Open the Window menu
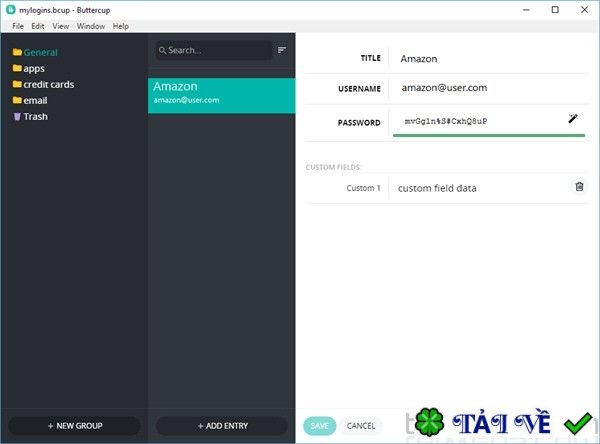Screen dimensions: 600x444 91,26
